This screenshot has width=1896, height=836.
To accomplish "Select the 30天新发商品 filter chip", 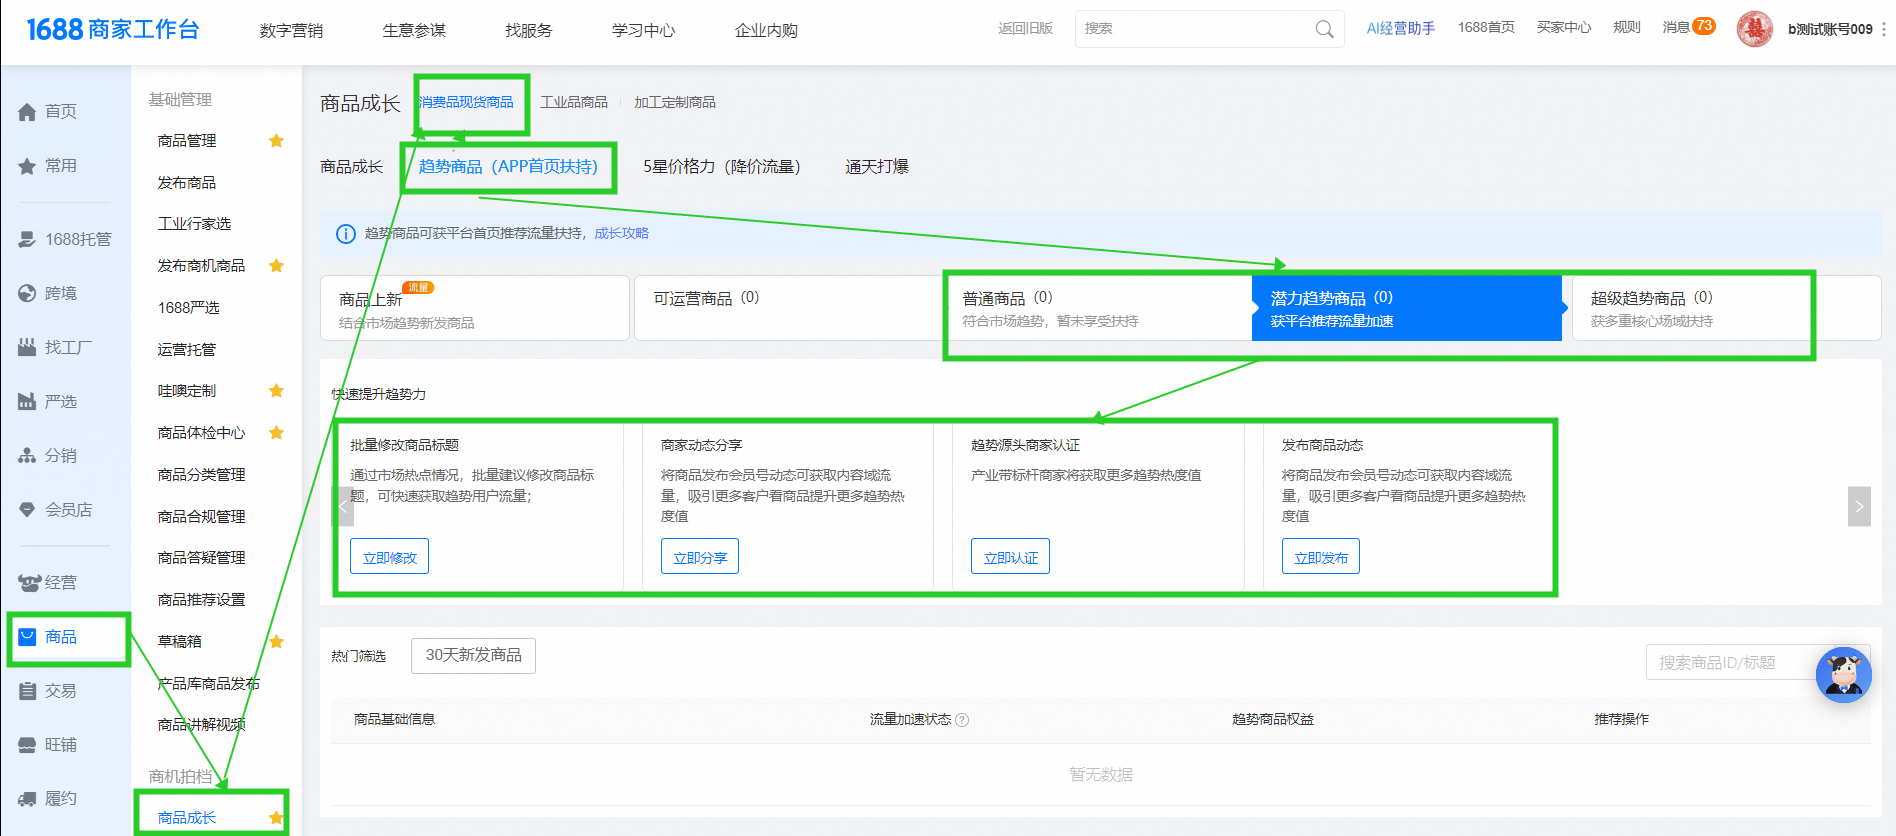I will point(473,656).
